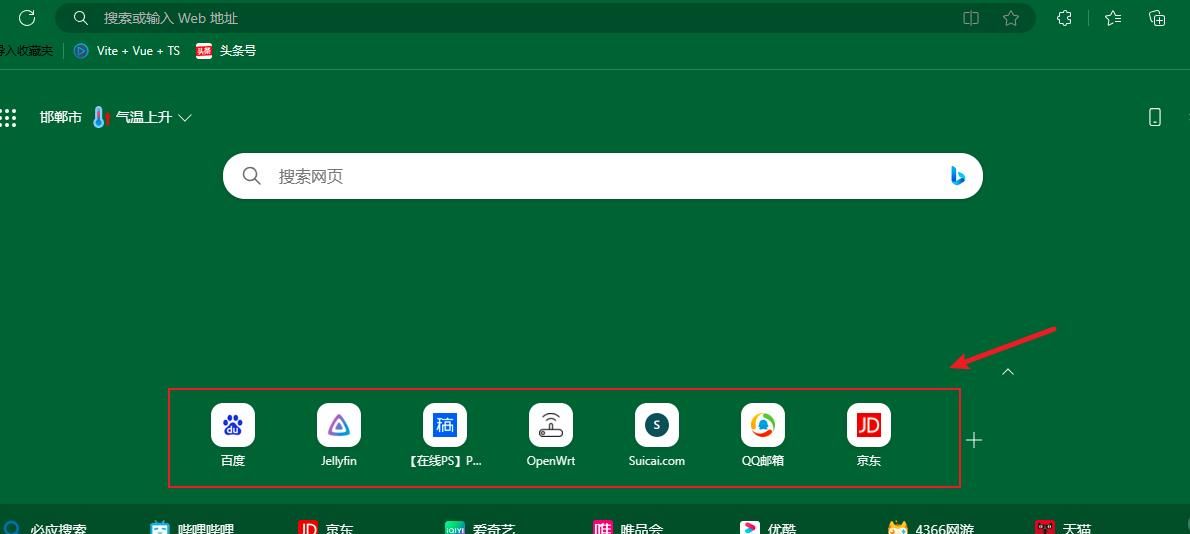Open 唯品会 in bottom site bar
The width and height of the screenshot is (1190, 534).
click(628, 528)
